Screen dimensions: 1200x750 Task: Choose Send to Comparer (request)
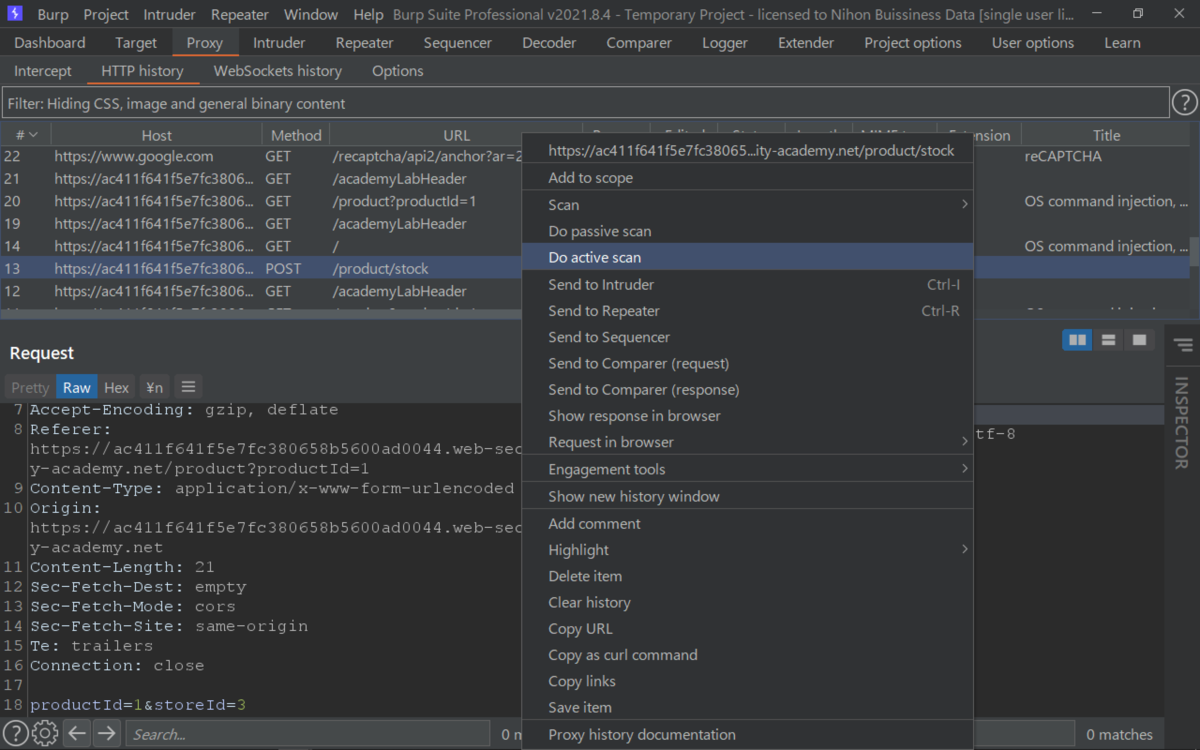(748, 363)
